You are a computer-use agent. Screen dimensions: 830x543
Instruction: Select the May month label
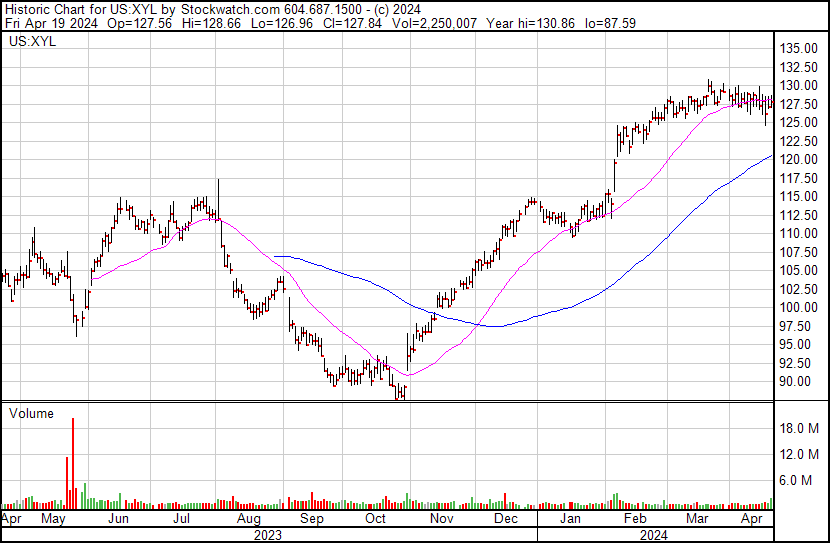[53, 518]
